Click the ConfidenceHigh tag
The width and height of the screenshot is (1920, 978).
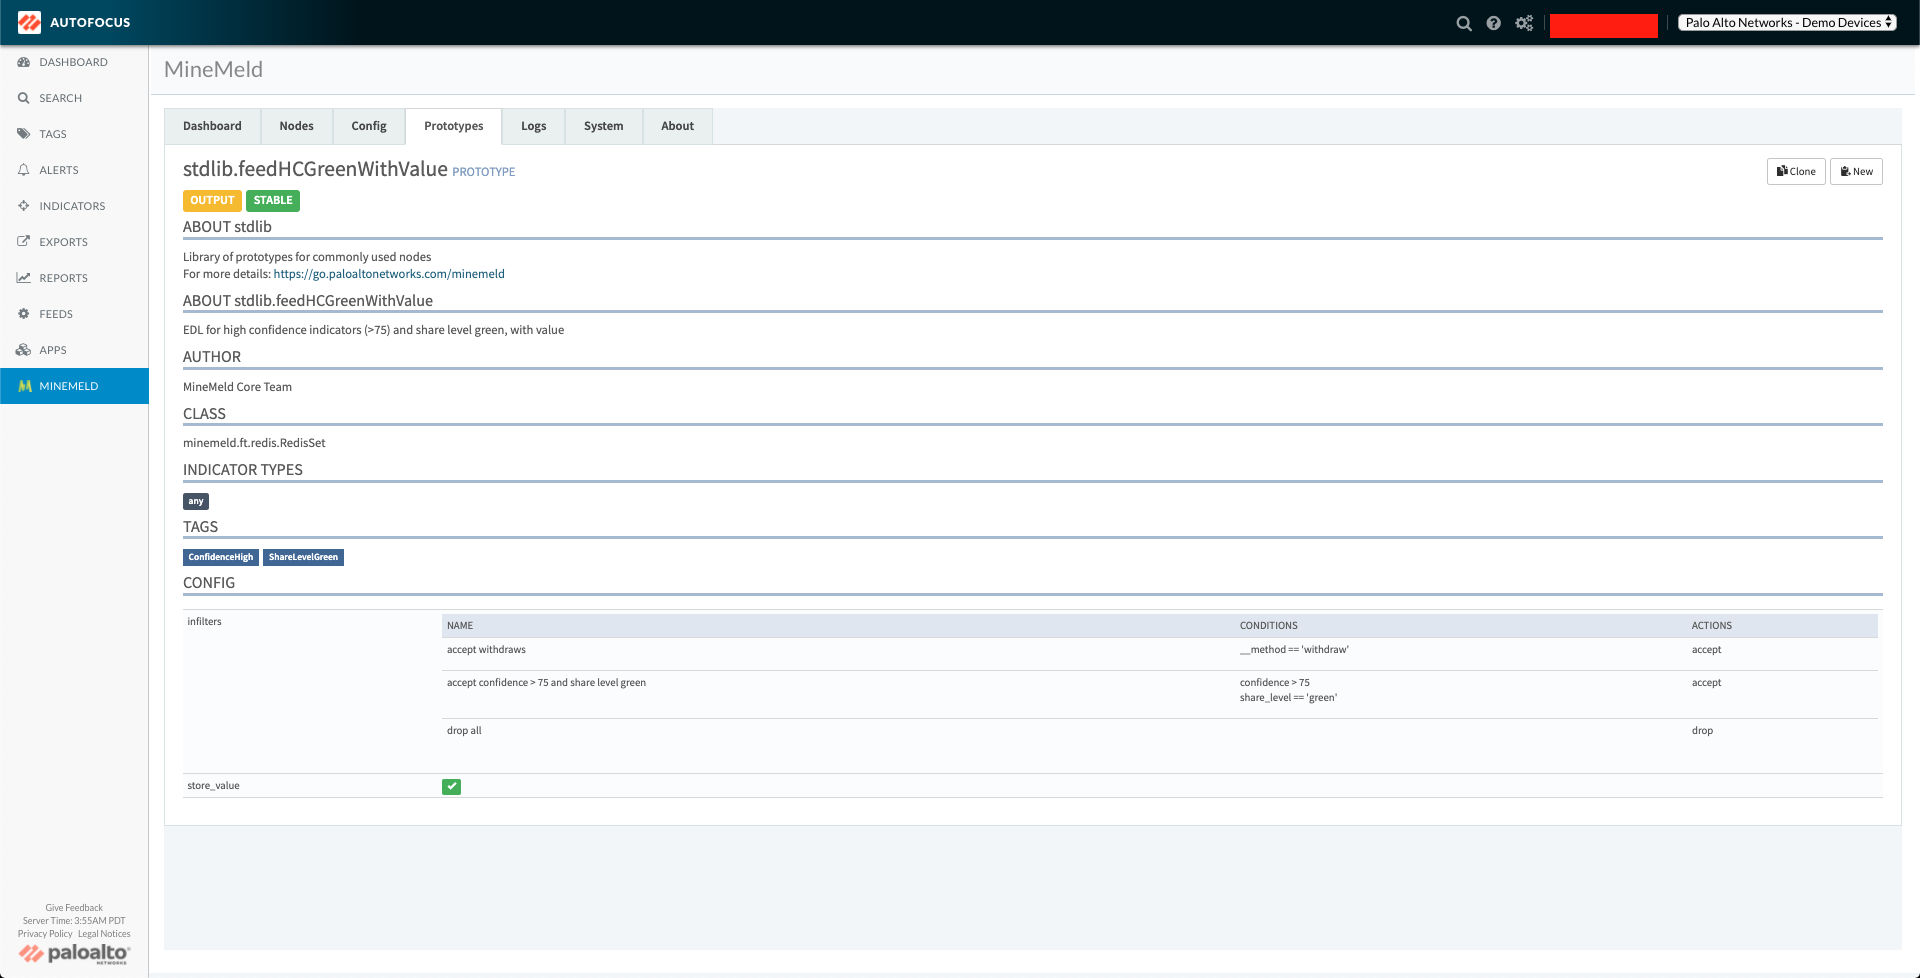(x=220, y=557)
